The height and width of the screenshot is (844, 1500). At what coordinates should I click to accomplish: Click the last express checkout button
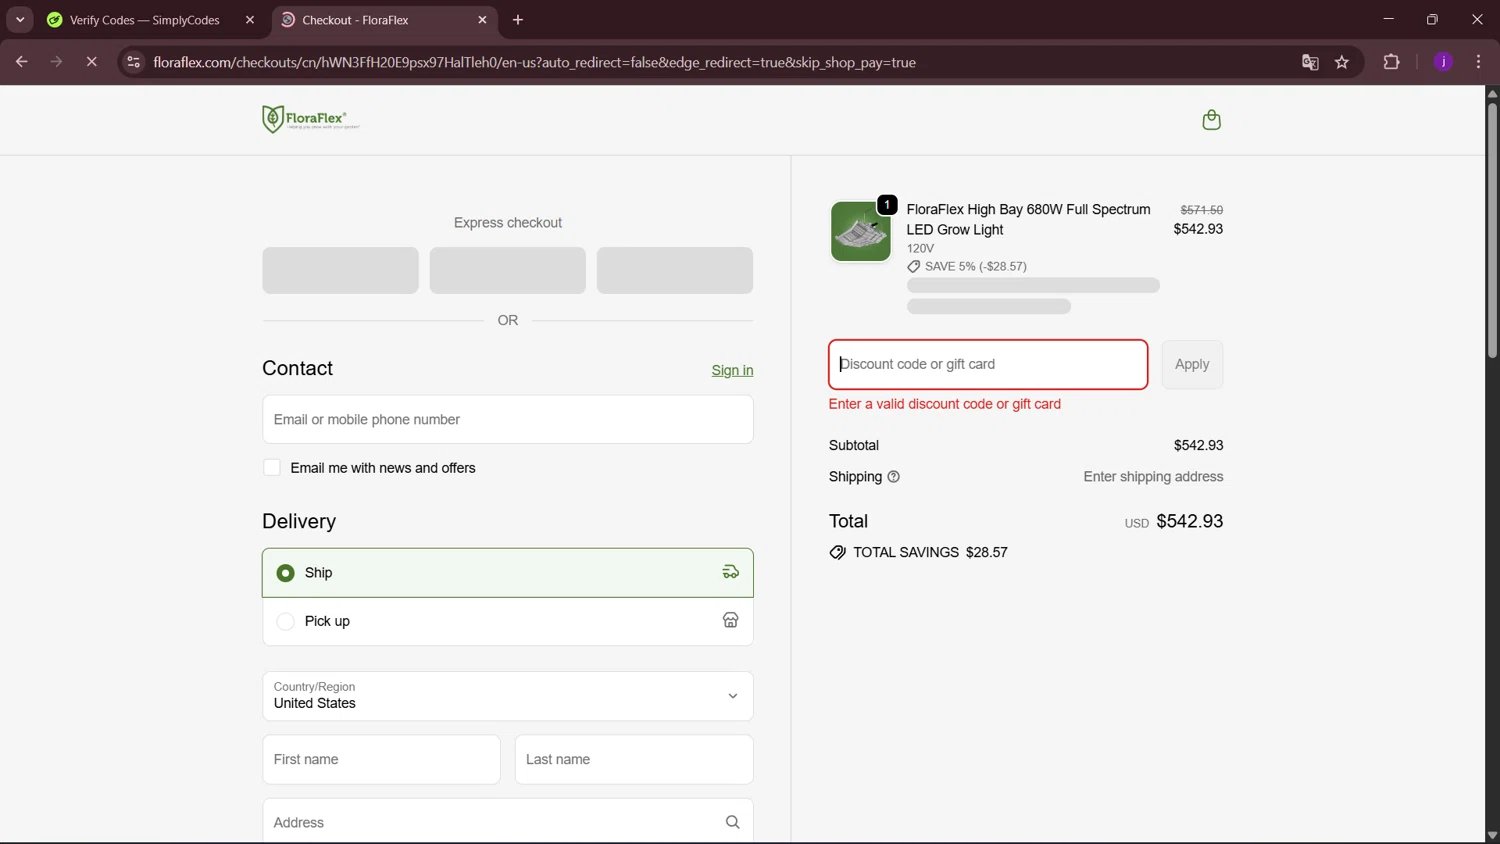pos(675,270)
